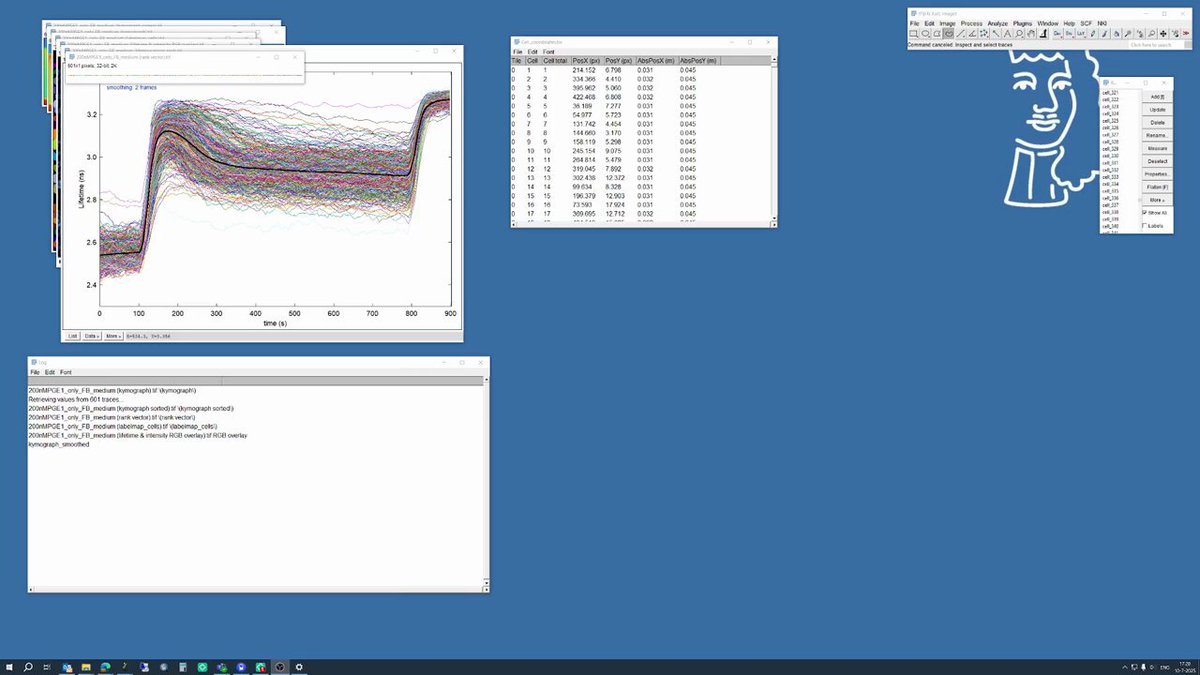
Task: Open the Settings gear in taskbar
Action: 299,666
